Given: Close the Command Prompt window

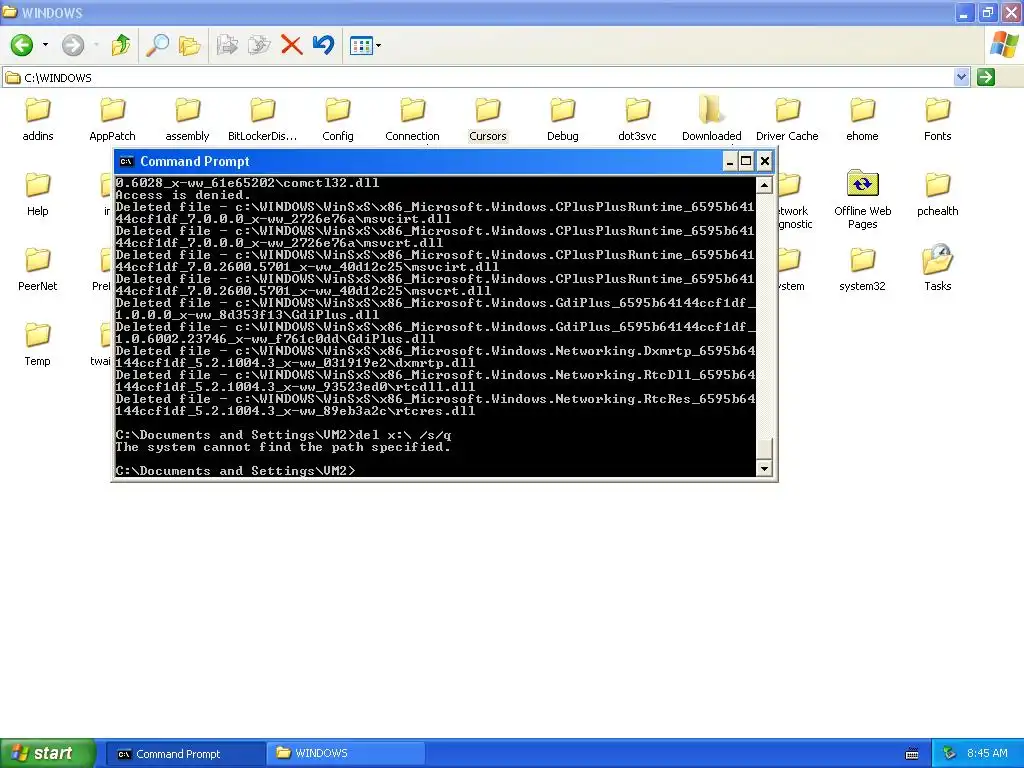Looking at the screenshot, I should (x=765, y=161).
